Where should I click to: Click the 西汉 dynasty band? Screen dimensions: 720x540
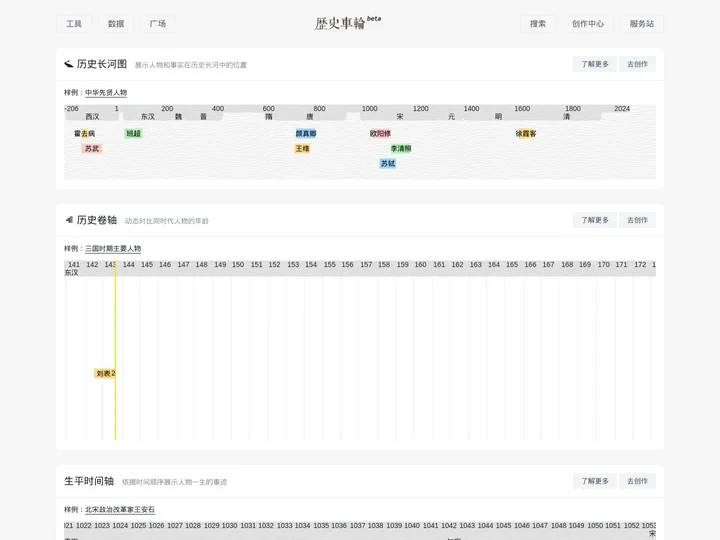(x=92, y=117)
